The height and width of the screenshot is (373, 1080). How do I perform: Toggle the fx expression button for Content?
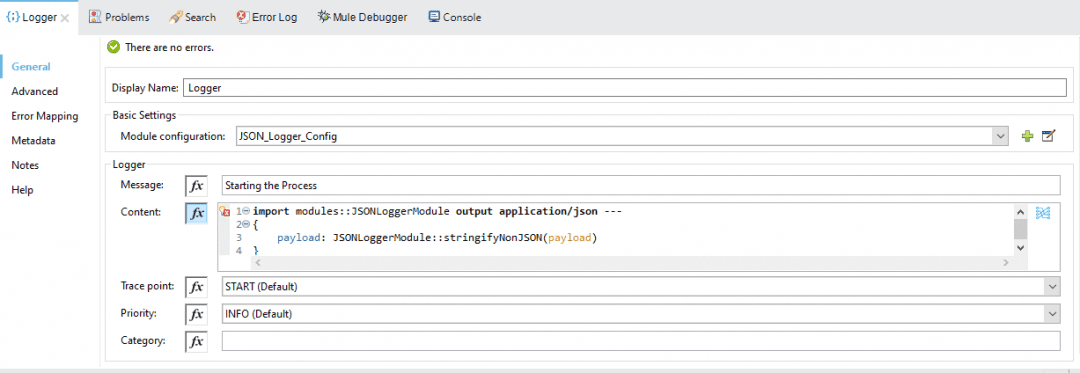[x=196, y=213]
